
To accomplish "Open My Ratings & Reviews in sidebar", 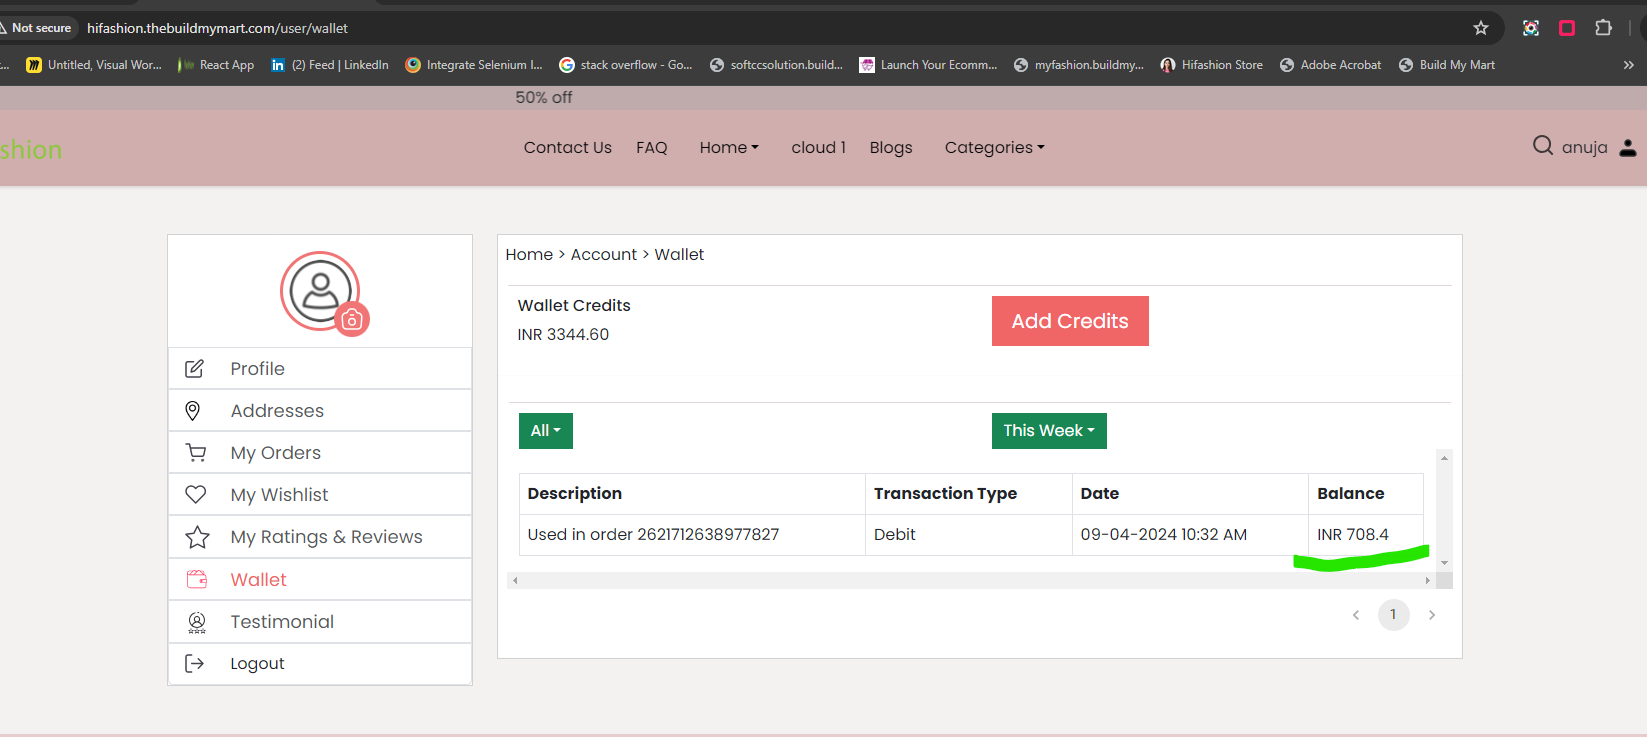I will tap(320, 537).
